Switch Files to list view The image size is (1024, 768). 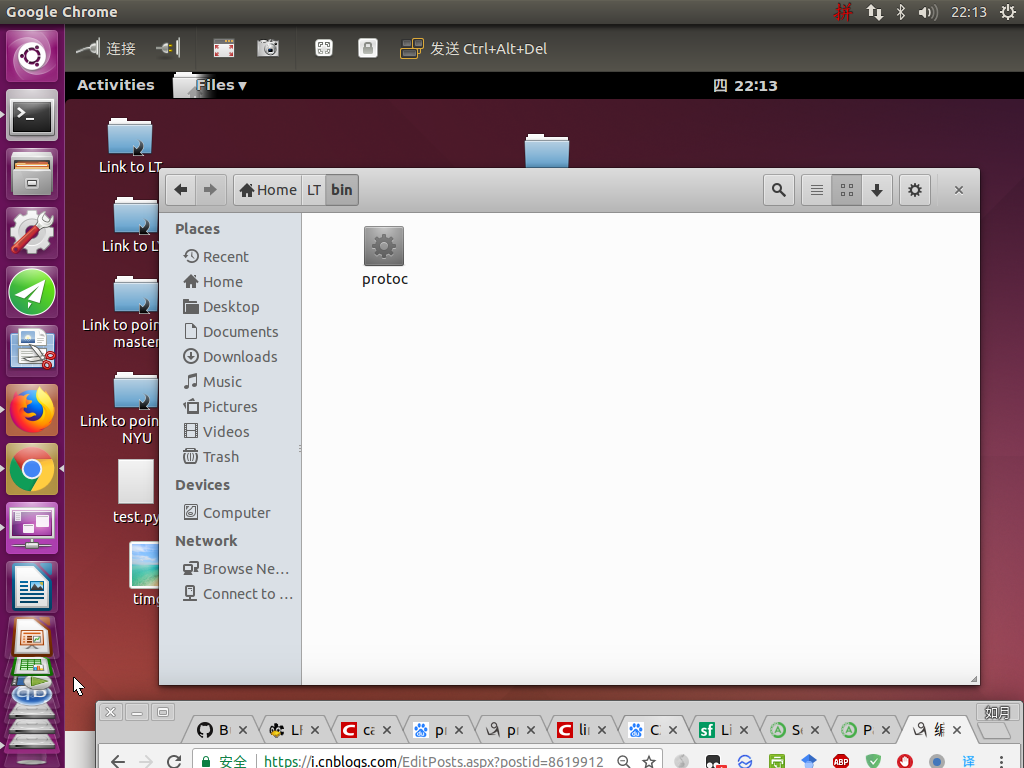(816, 190)
